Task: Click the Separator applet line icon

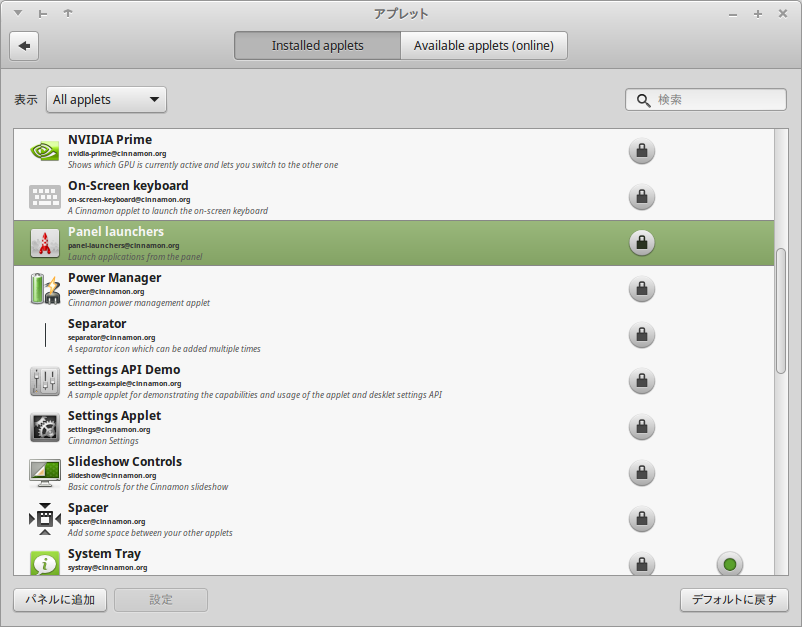Action: 45,335
